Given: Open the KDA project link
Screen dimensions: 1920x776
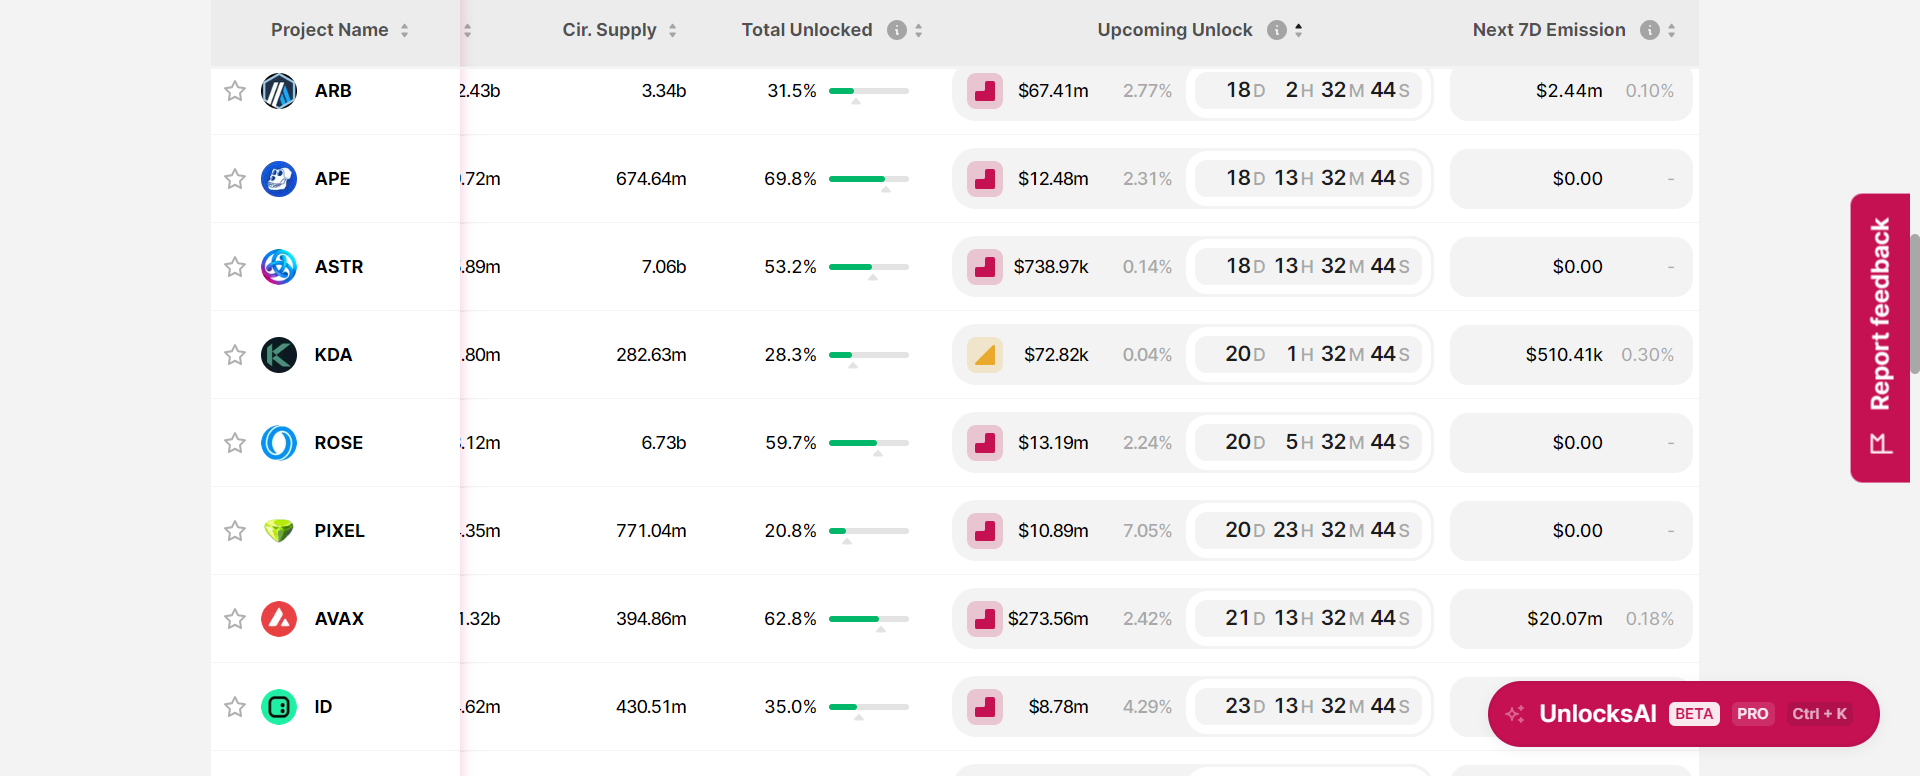Looking at the screenshot, I should [x=333, y=355].
